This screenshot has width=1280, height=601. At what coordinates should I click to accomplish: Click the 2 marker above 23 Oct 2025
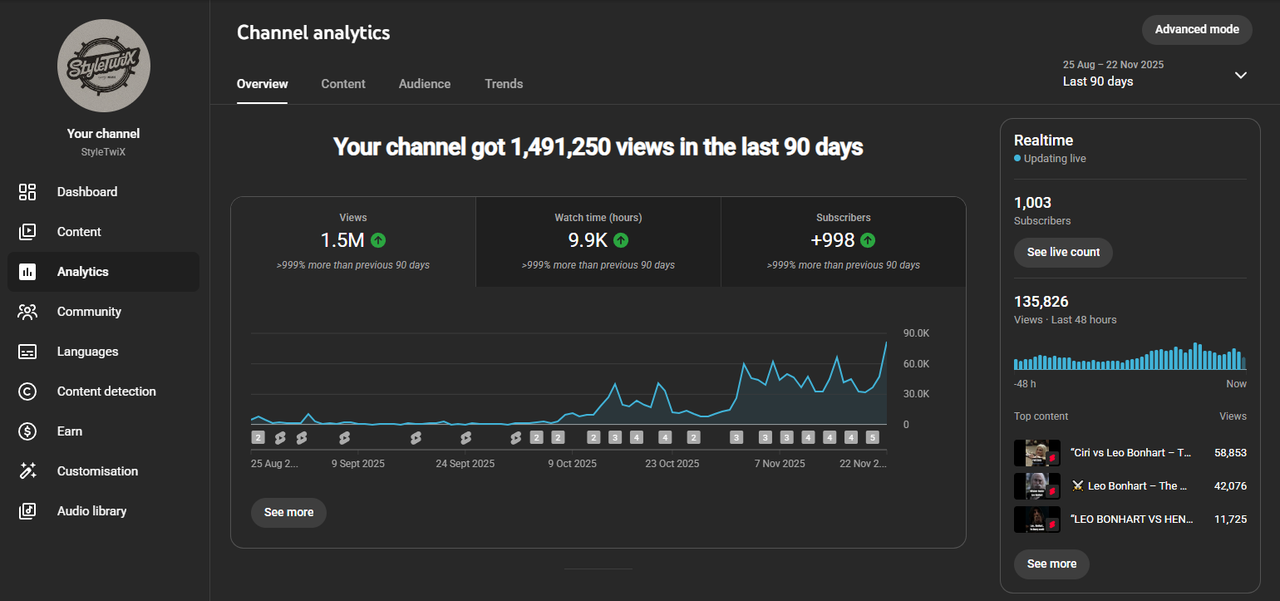(693, 438)
